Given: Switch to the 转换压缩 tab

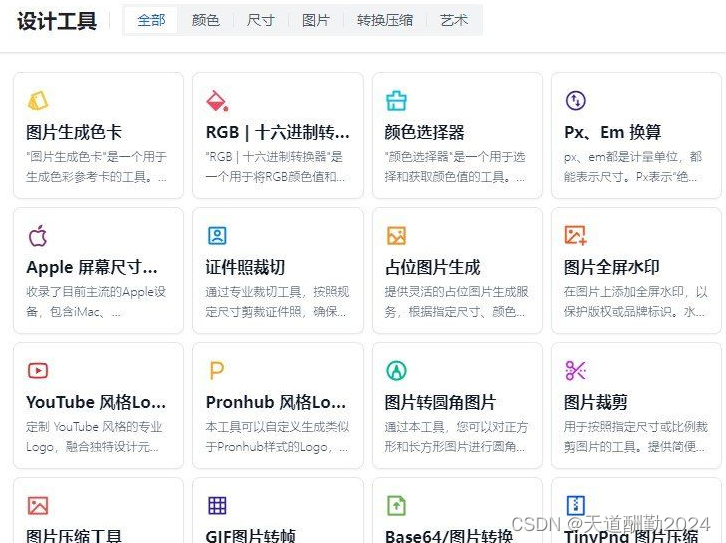Looking at the screenshot, I should (x=385, y=20).
